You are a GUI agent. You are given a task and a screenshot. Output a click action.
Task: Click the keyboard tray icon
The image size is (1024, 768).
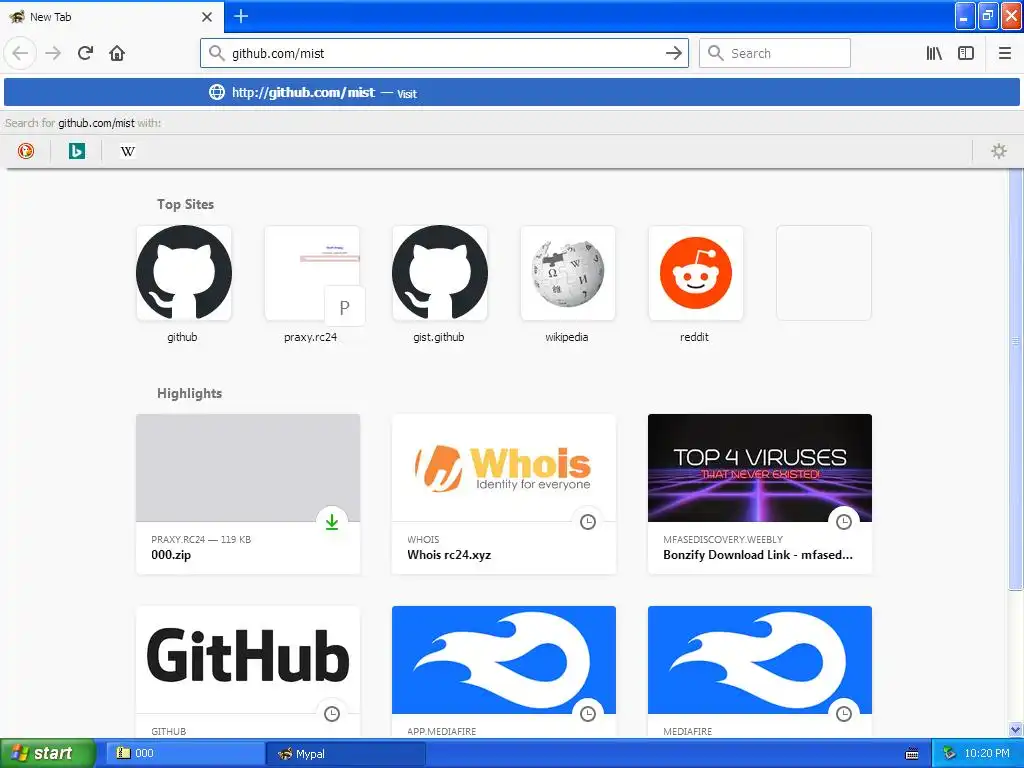[x=912, y=754]
